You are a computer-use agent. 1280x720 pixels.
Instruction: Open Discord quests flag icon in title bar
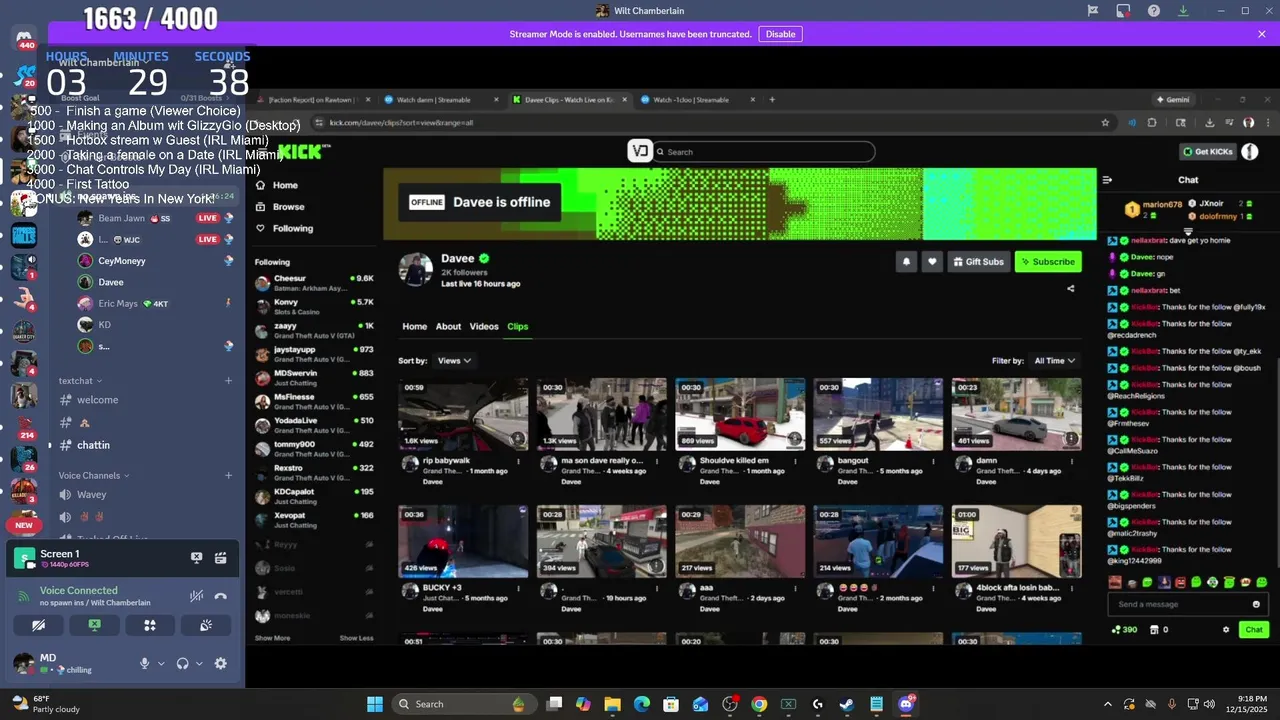(1093, 11)
